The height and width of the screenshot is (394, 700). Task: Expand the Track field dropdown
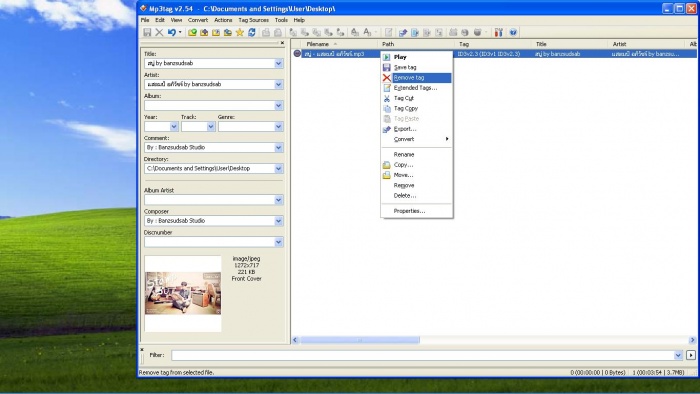[x=211, y=127]
